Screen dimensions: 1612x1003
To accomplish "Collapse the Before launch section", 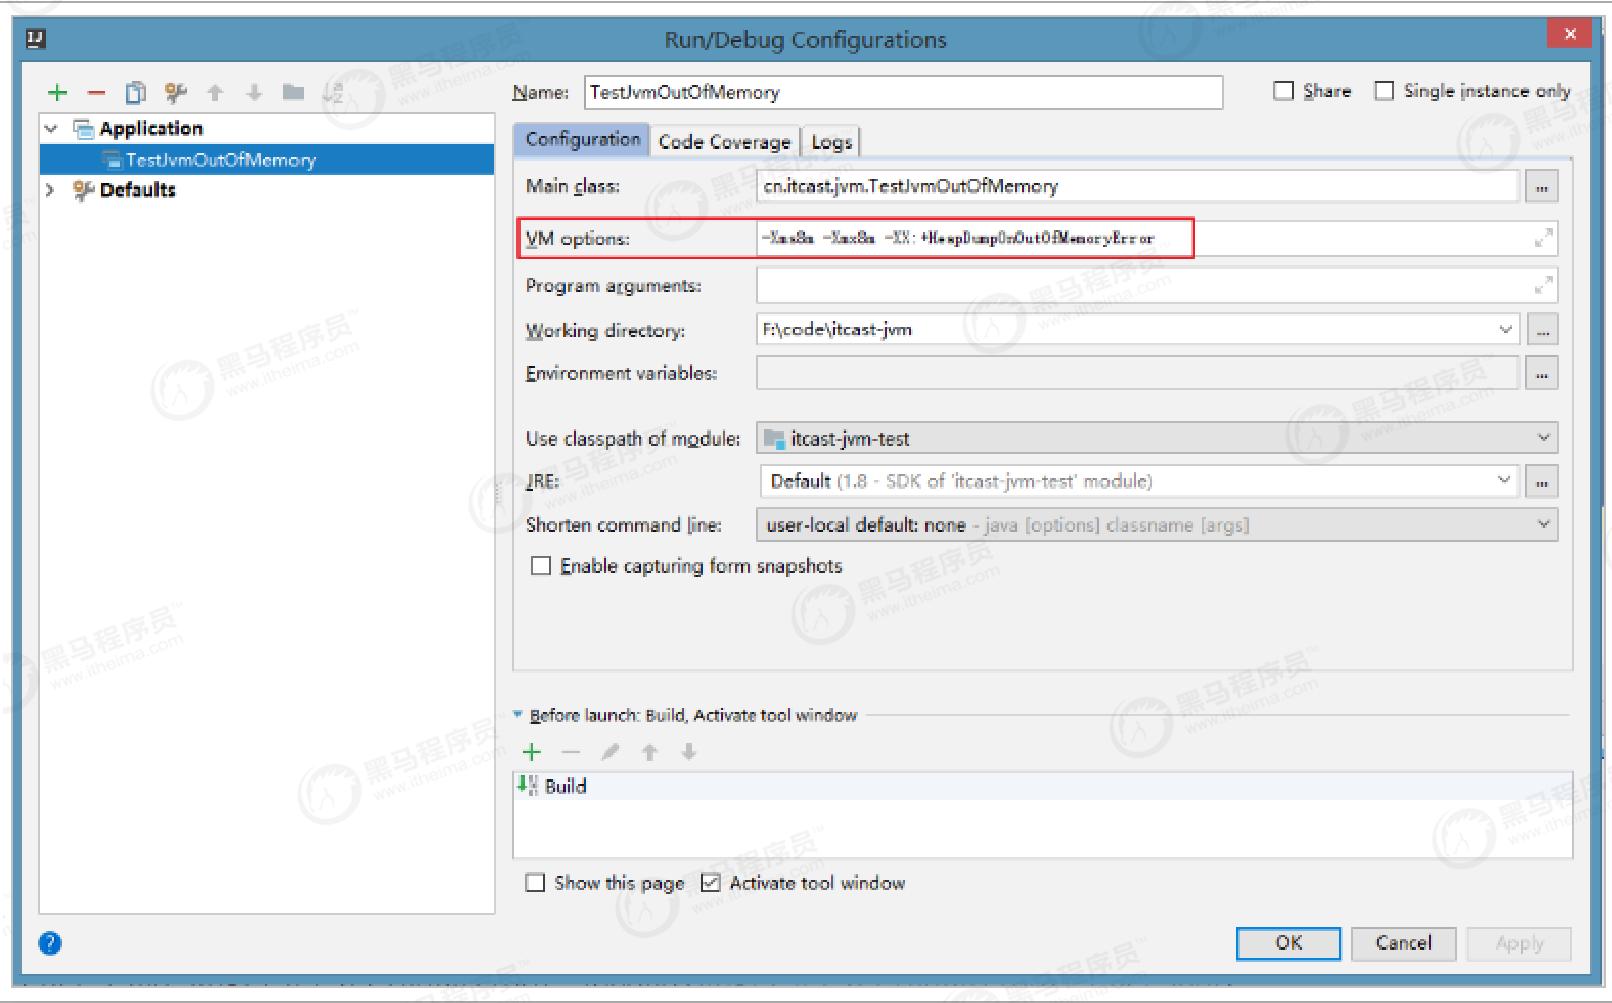I will (x=518, y=715).
